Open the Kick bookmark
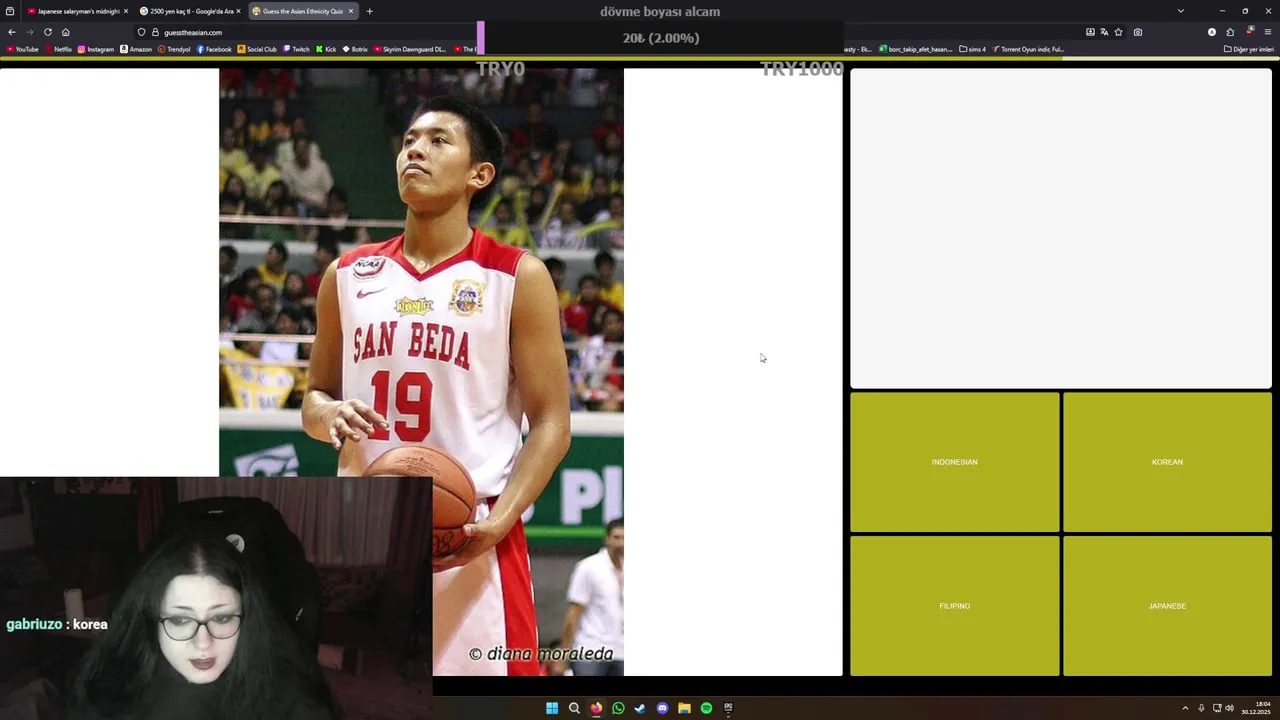This screenshot has height=720, width=1280. tap(326, 49)
